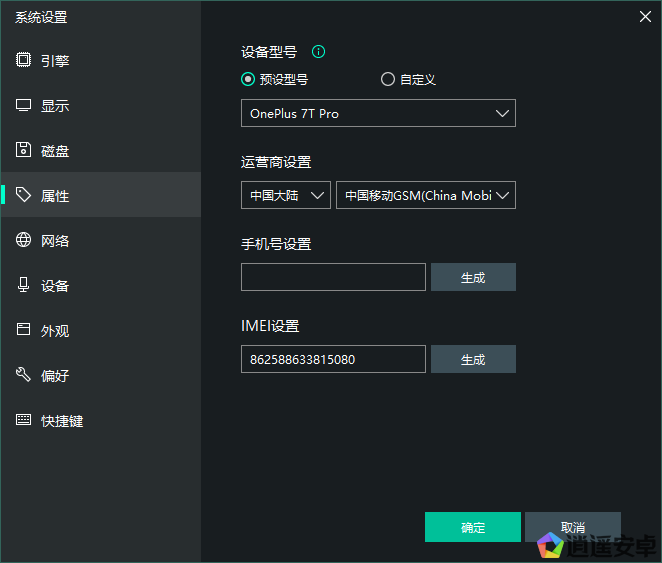Expand the 中国大陆 region dropdown
This screenshot has height=563, width=662.
point(285,195)
